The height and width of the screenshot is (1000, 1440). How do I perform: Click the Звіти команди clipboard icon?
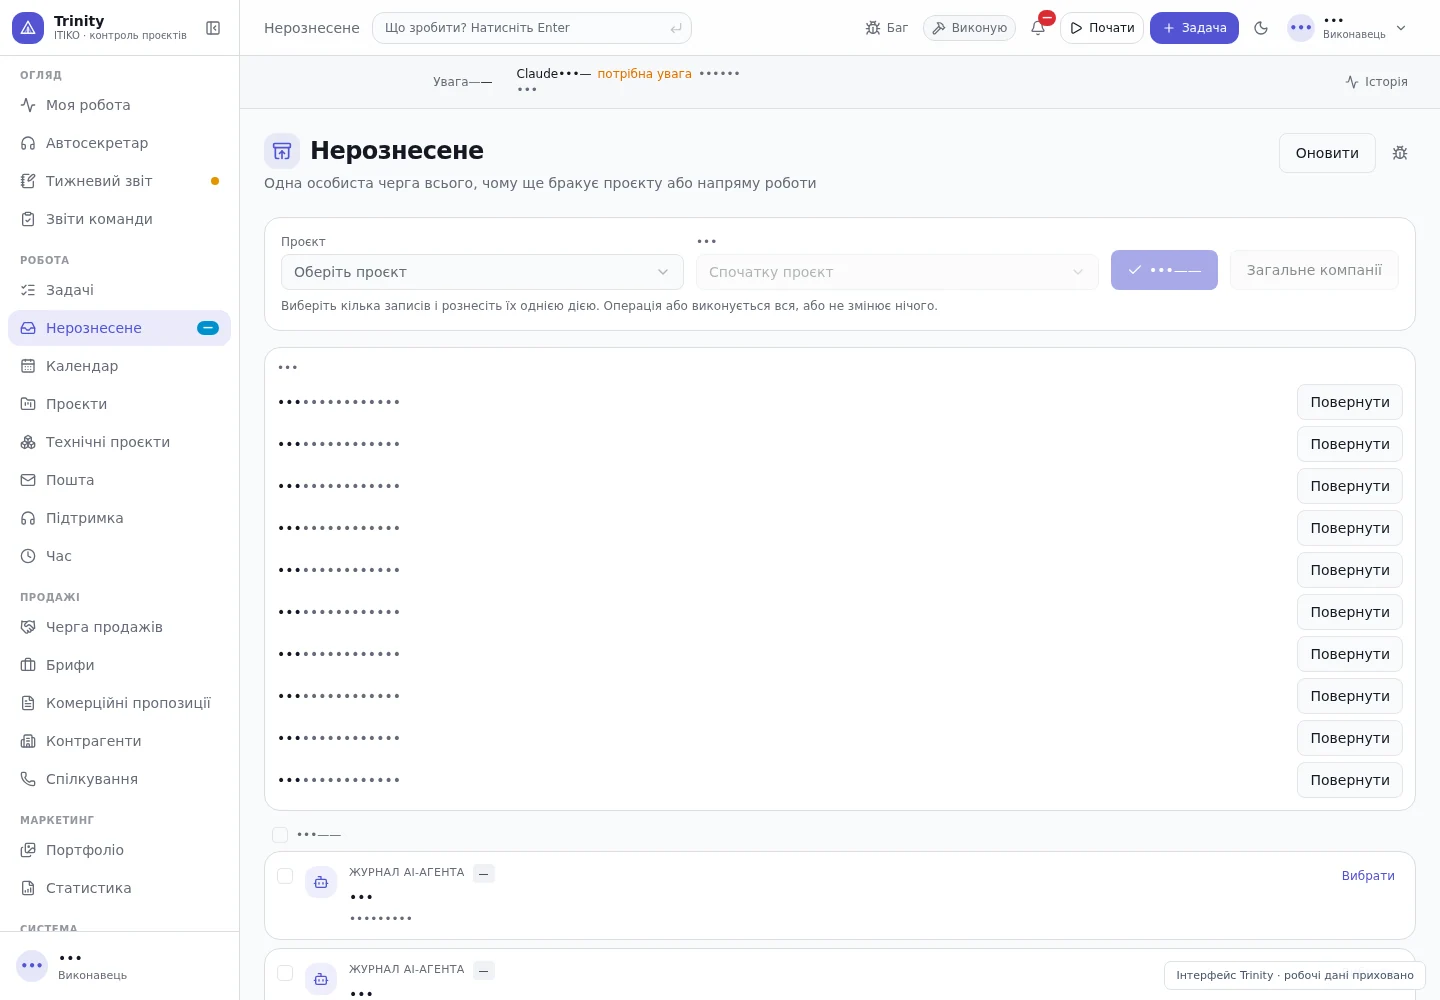tap(28, 219)
